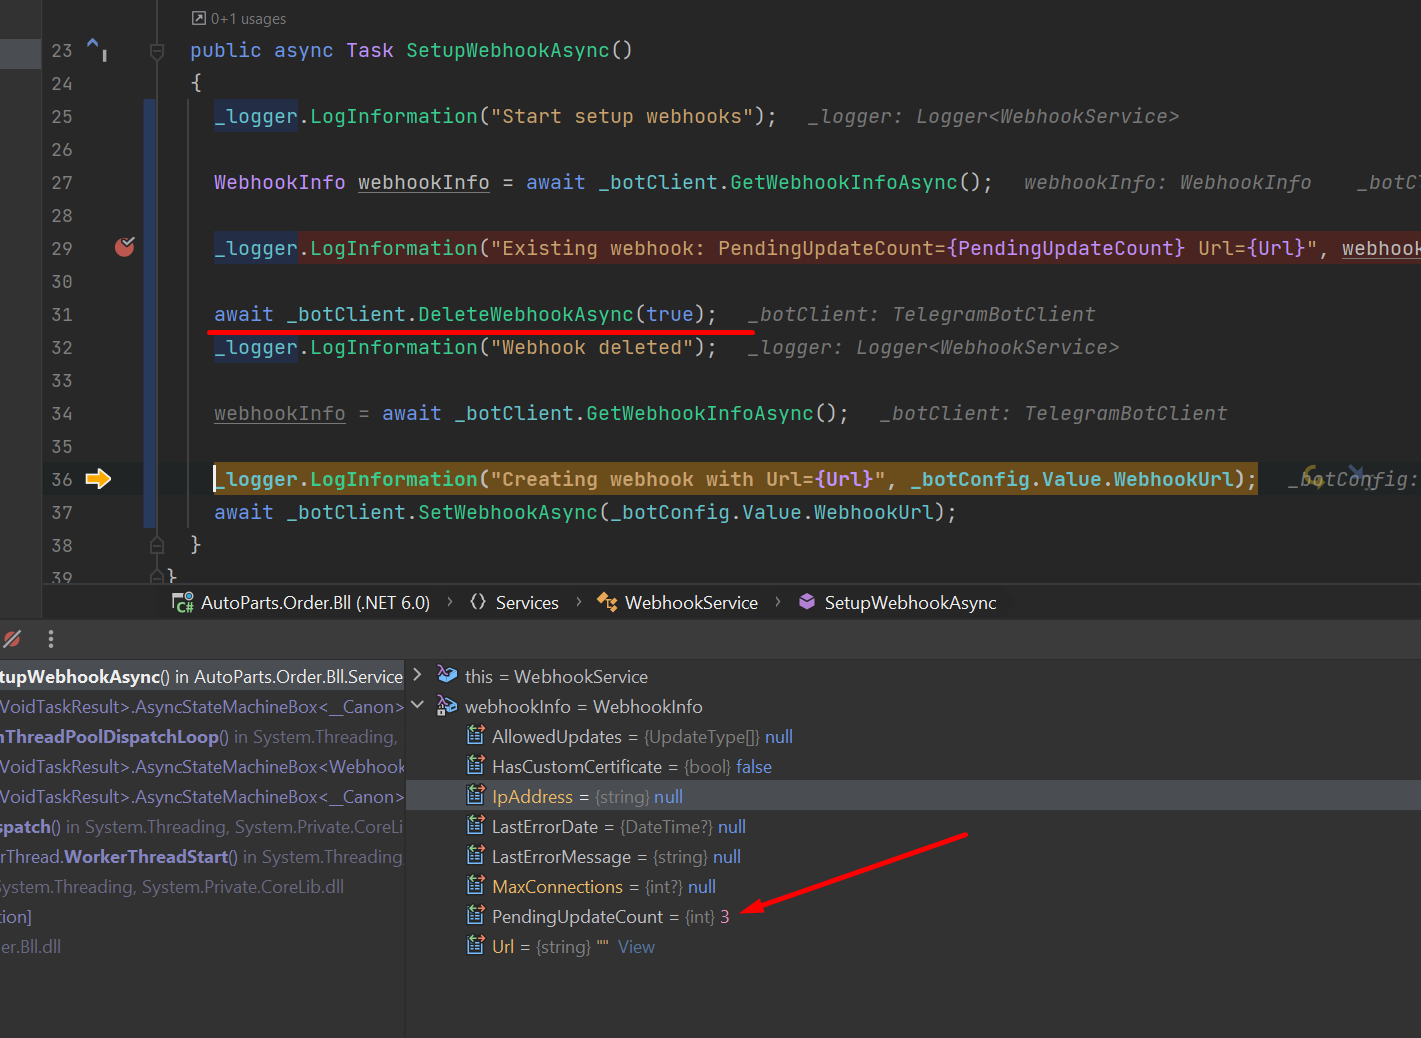Select the AsyncStateMachineBox<Webhook stack frame
The height and width of the screenshot is (1038, 1421).
[202, 766]
